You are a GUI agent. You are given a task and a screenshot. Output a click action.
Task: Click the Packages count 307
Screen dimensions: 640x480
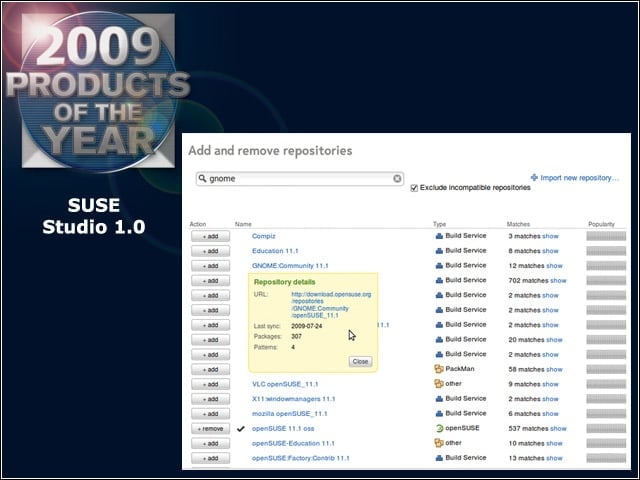[296, 336]
